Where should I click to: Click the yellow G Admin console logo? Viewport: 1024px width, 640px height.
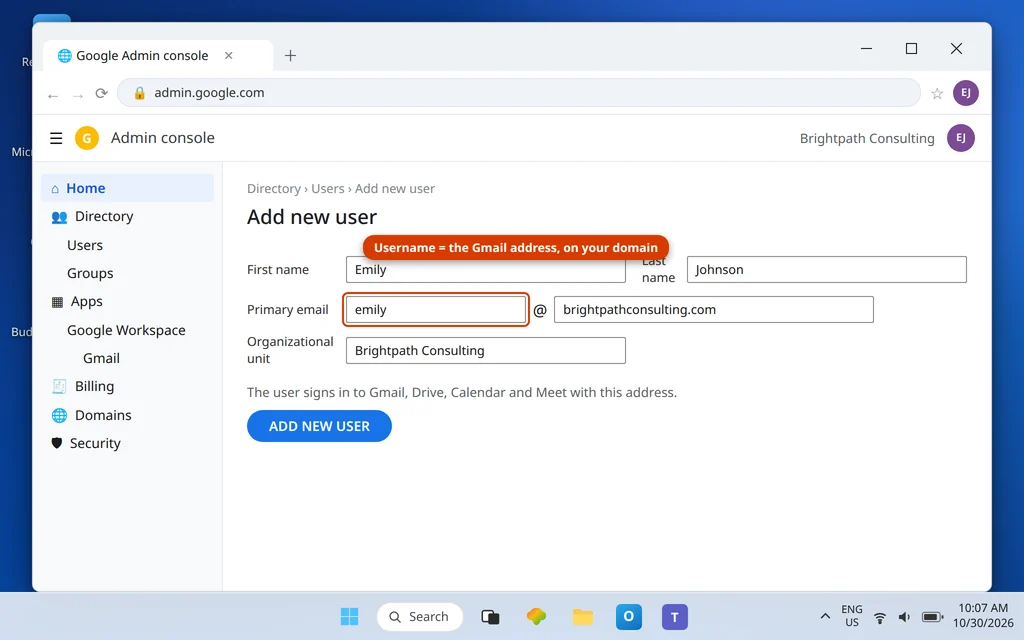pos(87,138)
